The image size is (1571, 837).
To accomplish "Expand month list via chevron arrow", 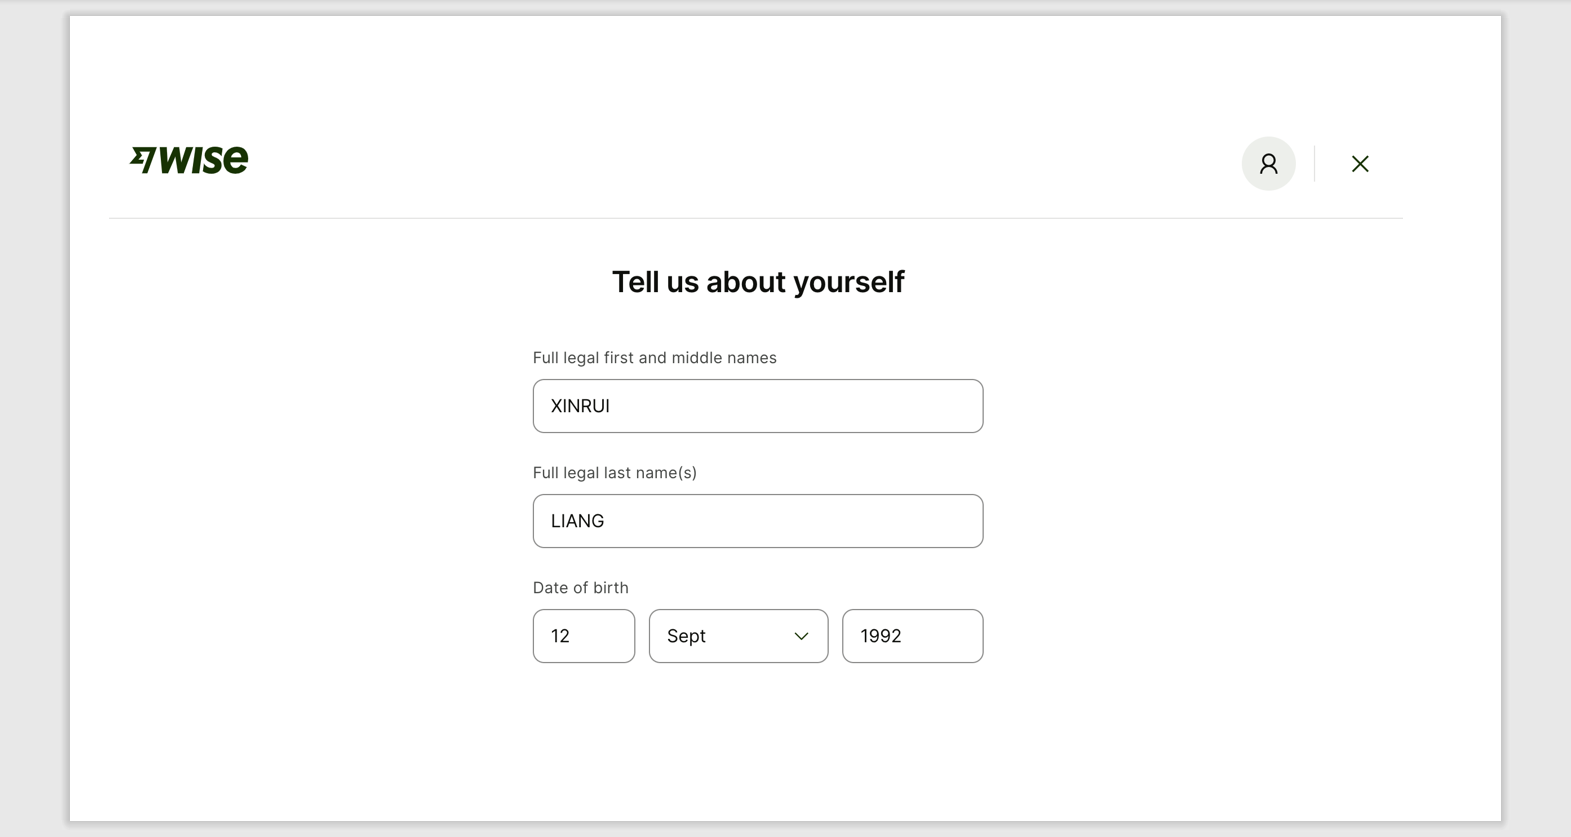I will pos(801,636).
